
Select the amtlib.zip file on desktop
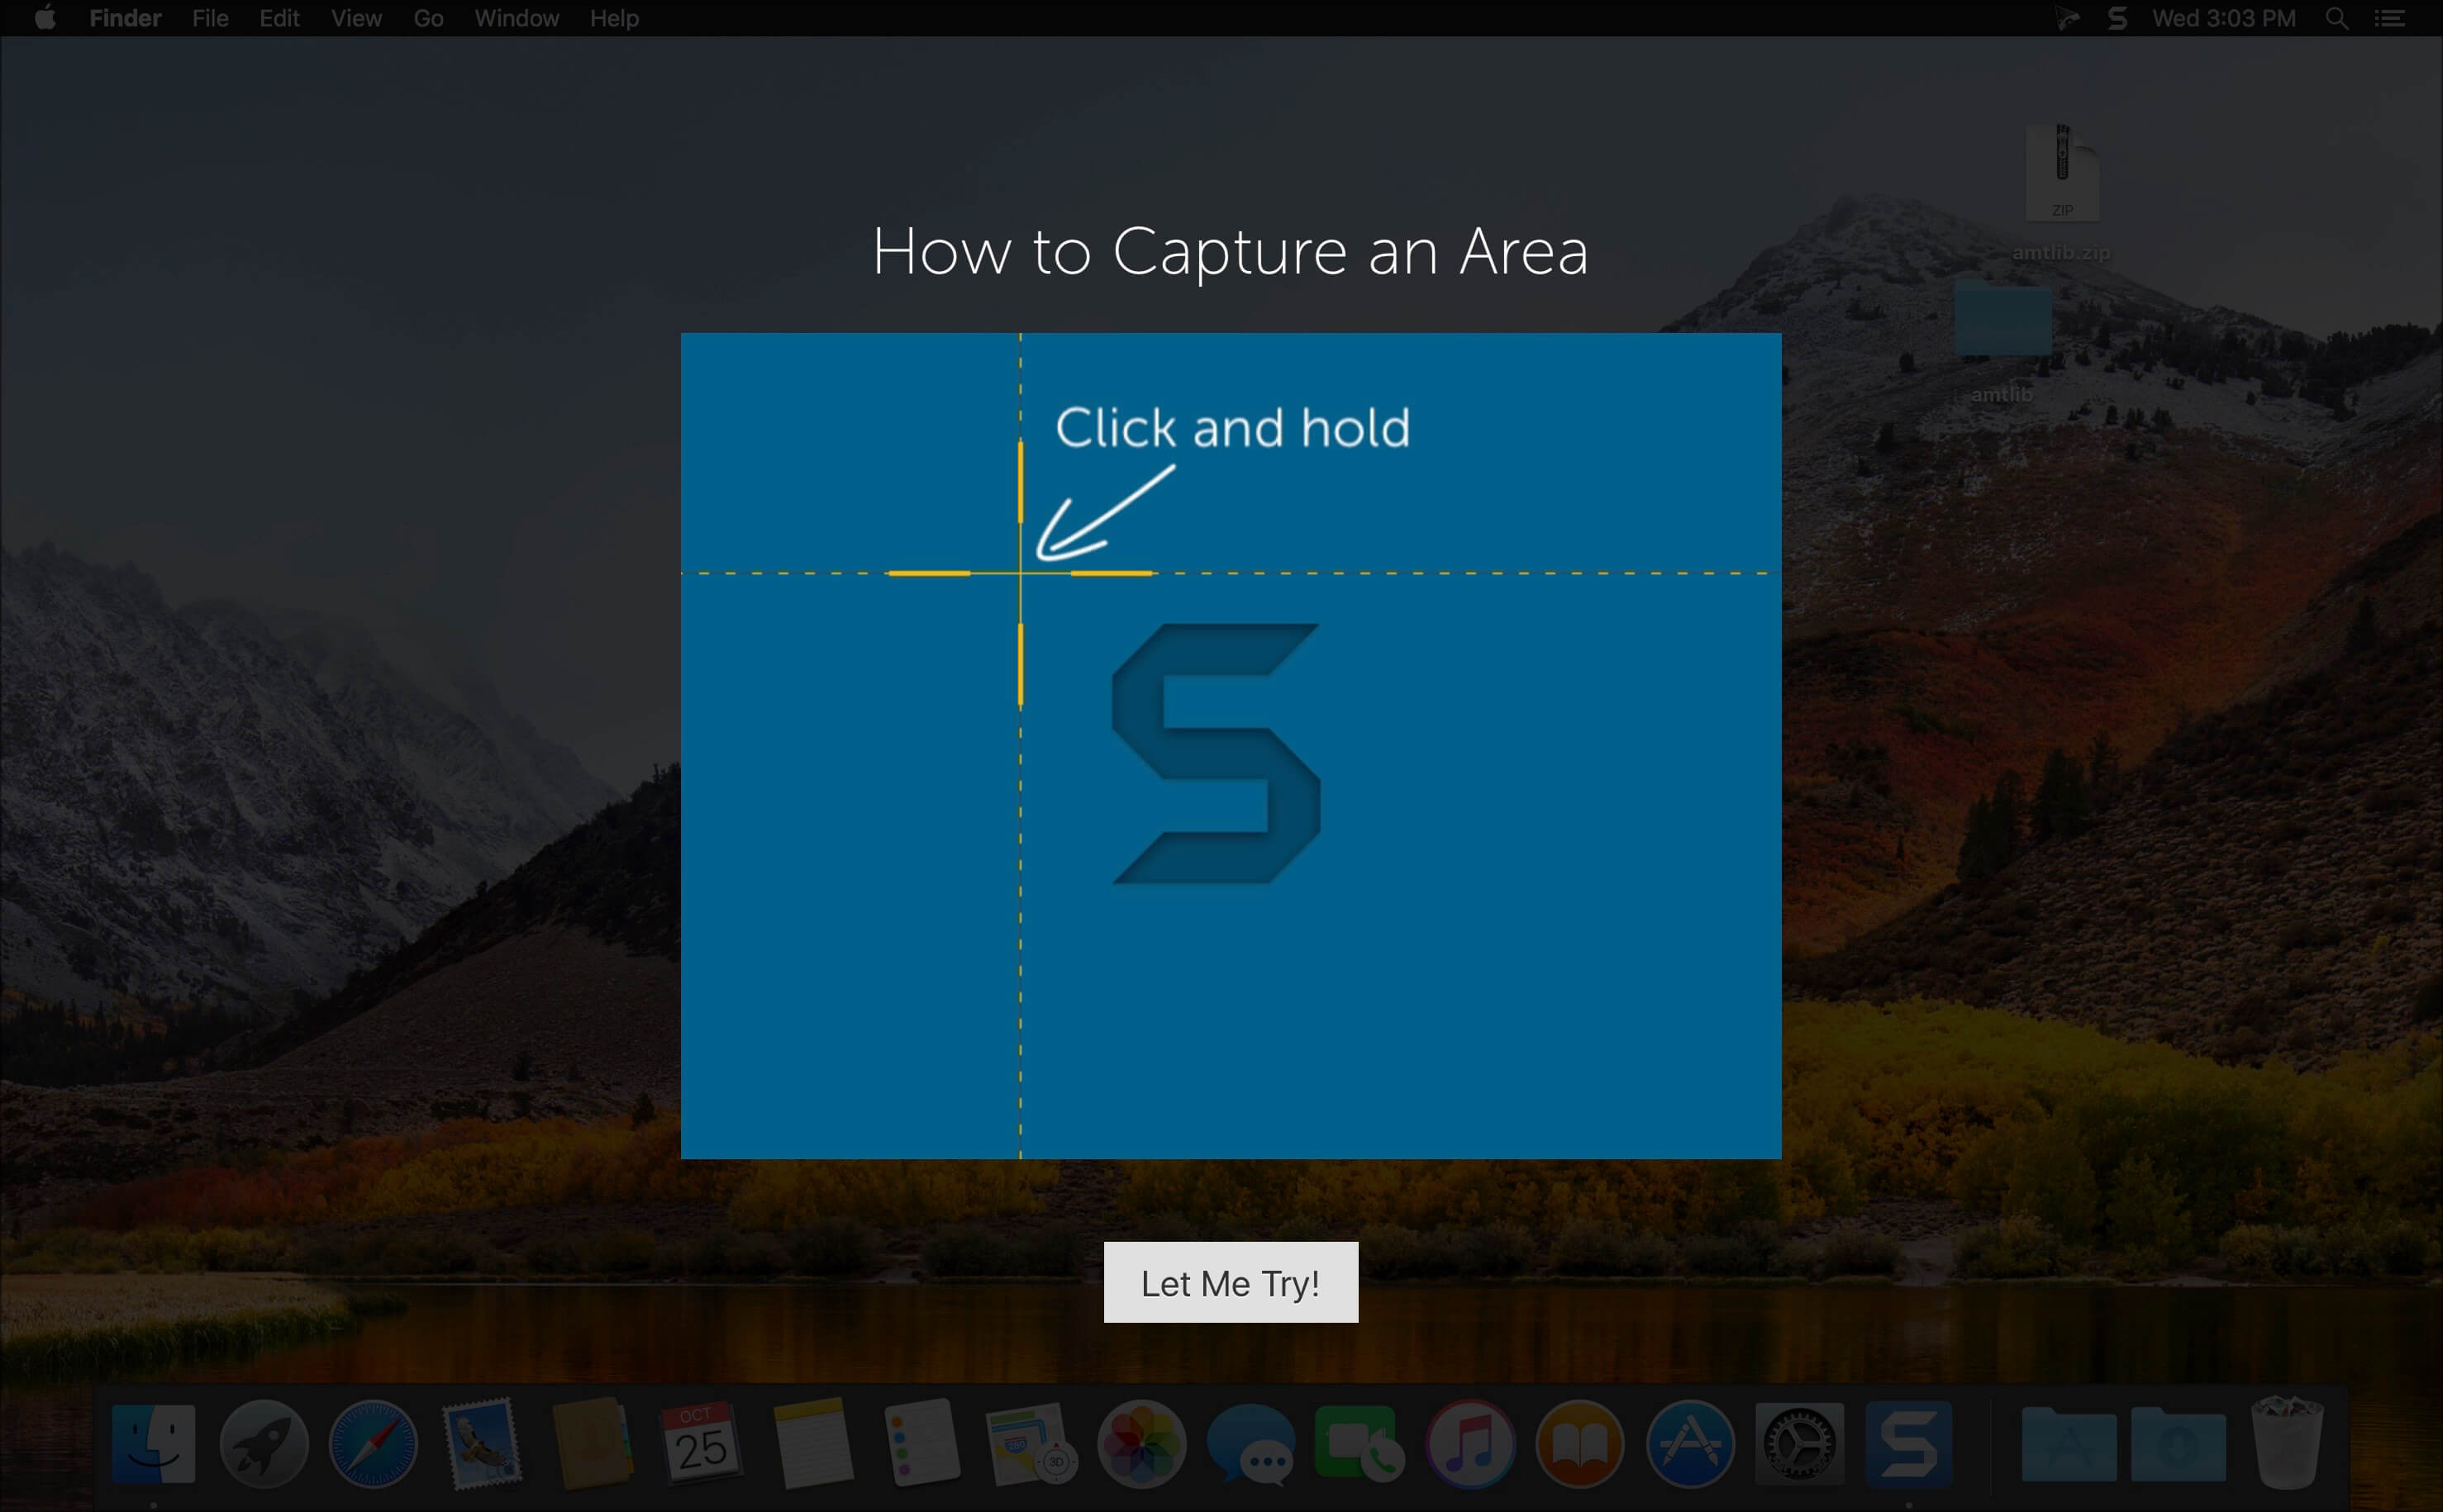click(2061, 192)
